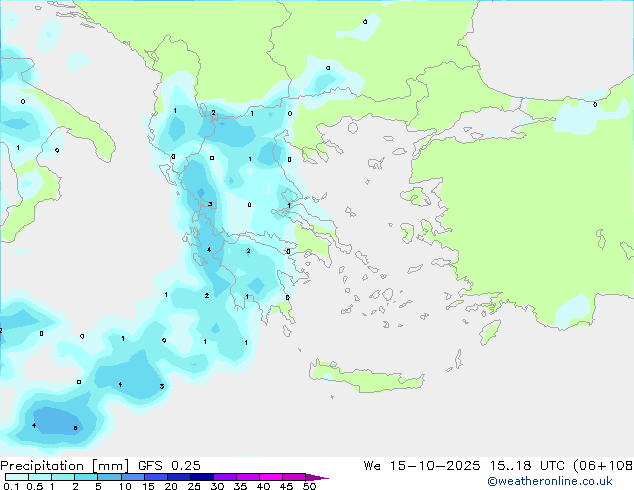
Task: Click the 40–45 mm magenta swatch
Action: (271, 477)
